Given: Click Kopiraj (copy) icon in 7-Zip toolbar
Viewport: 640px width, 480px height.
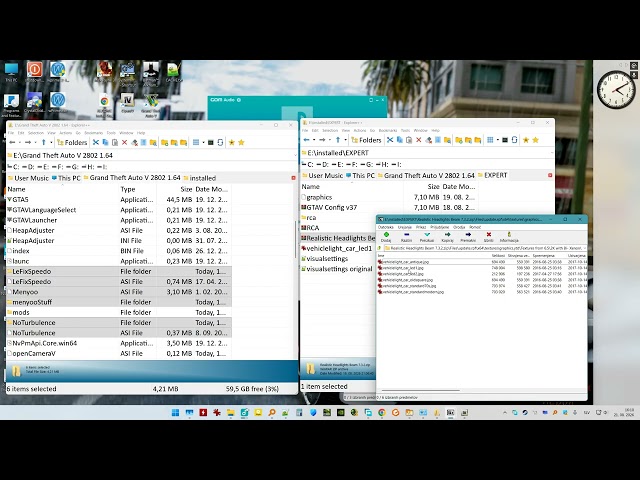Looking at the screenshot, I should pyautogui.click(x=447, y=235).
